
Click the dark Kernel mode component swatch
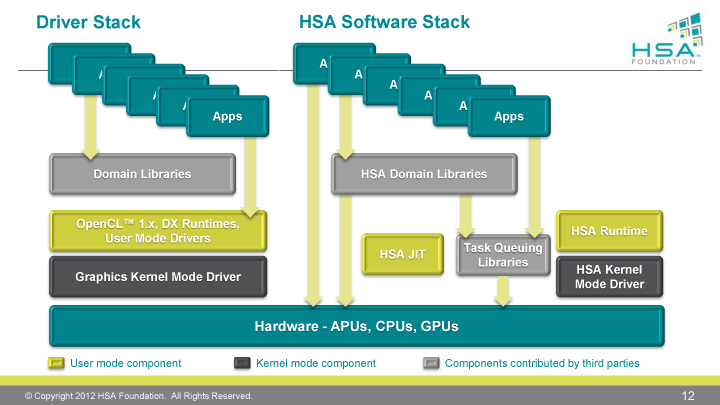241,363
